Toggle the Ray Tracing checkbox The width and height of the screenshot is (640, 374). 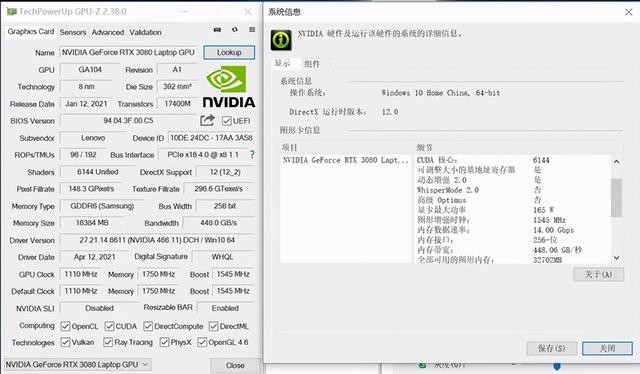tap(108, 342)
